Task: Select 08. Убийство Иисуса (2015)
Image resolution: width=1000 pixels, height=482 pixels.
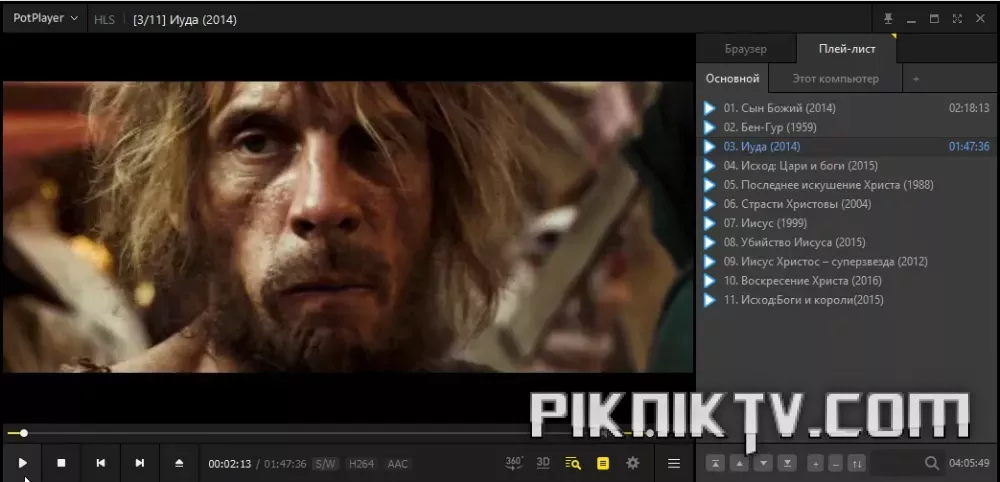Action: (848, 242)
